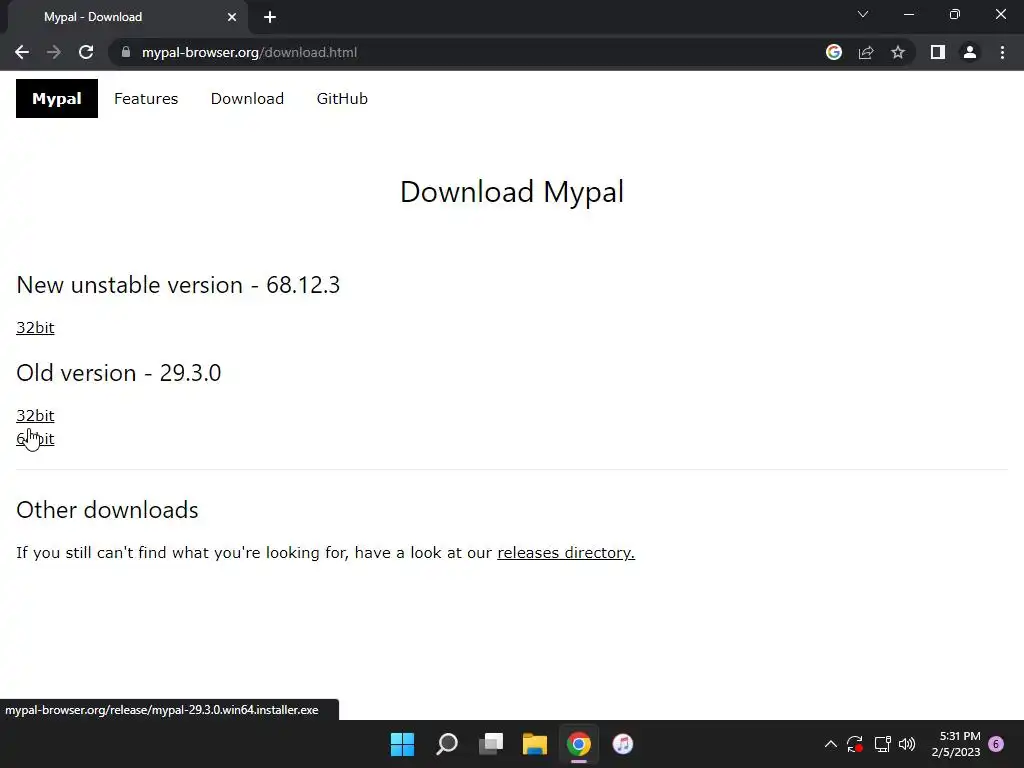Image resolution: width=1024 pixels, height=768 pixels.
Task: Open the volume tray icon
Action: point(907,744)
